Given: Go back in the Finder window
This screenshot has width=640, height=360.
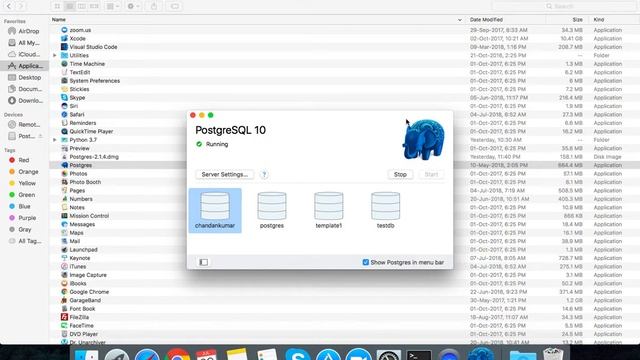Looking at the screenshot, I should pos(9,6).
